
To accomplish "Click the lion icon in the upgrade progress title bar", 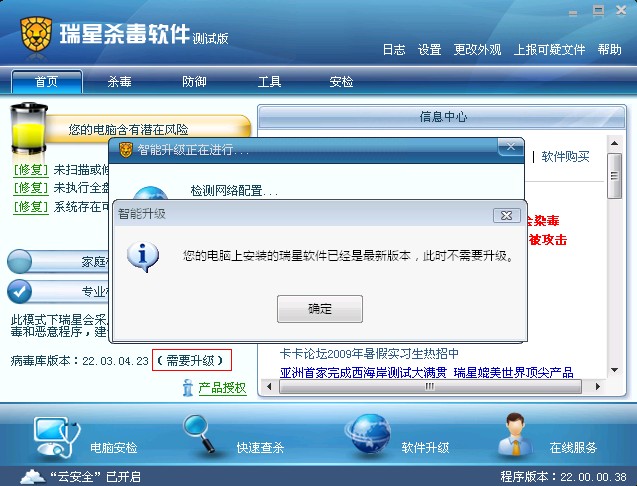I will pos(126,150).
